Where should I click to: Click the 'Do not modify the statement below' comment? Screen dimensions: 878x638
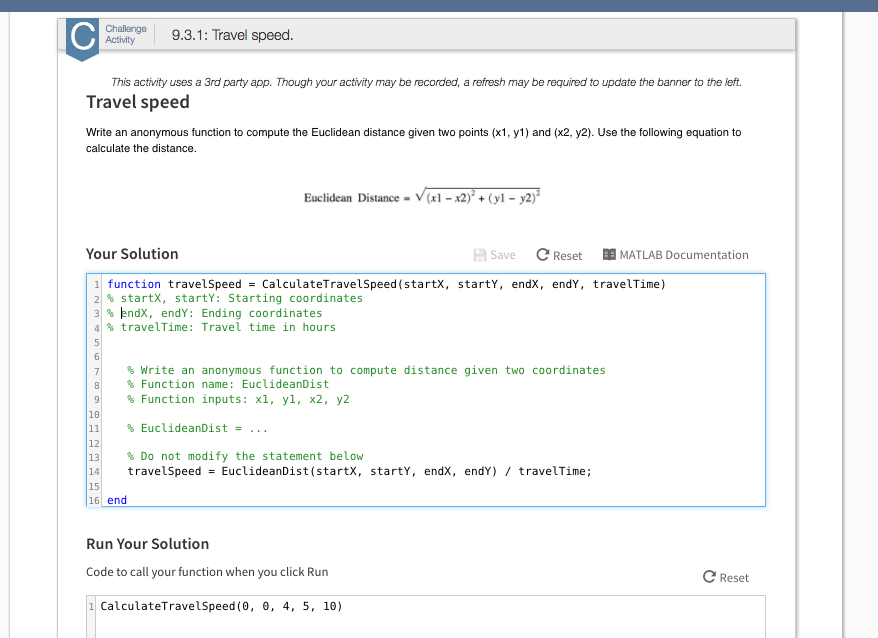tap(245, 457)
